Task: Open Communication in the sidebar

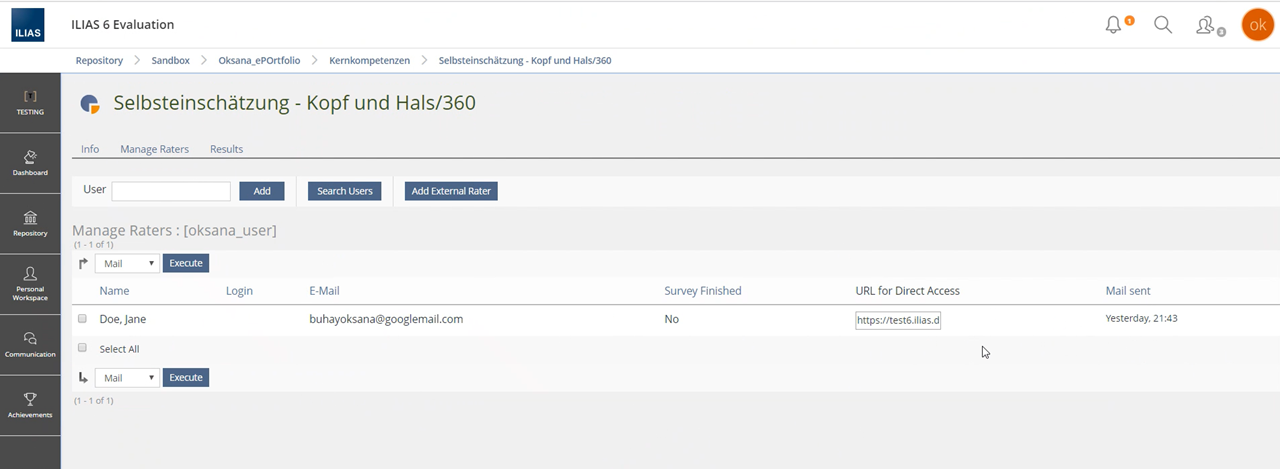Action: (30, 344)
